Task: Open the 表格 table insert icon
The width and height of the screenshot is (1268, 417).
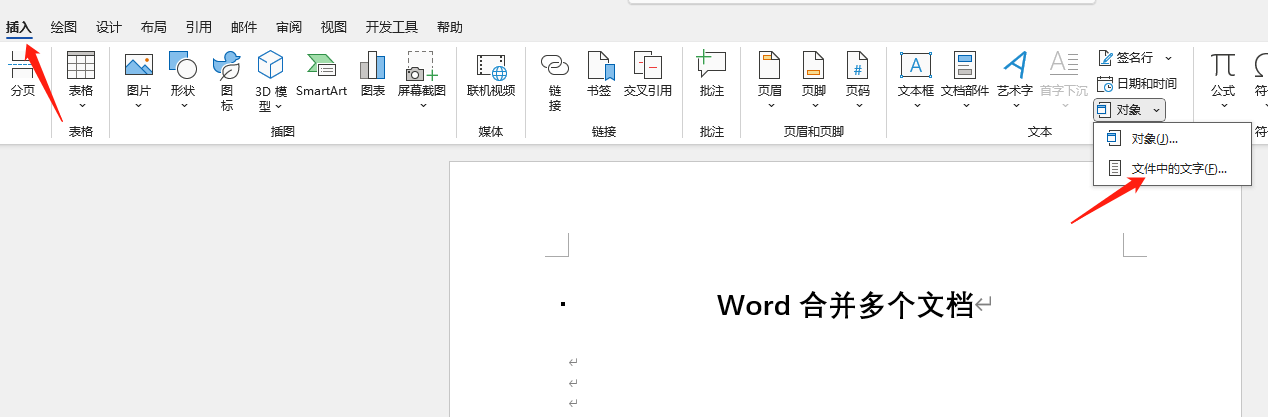Action: [x=81, y=66]
